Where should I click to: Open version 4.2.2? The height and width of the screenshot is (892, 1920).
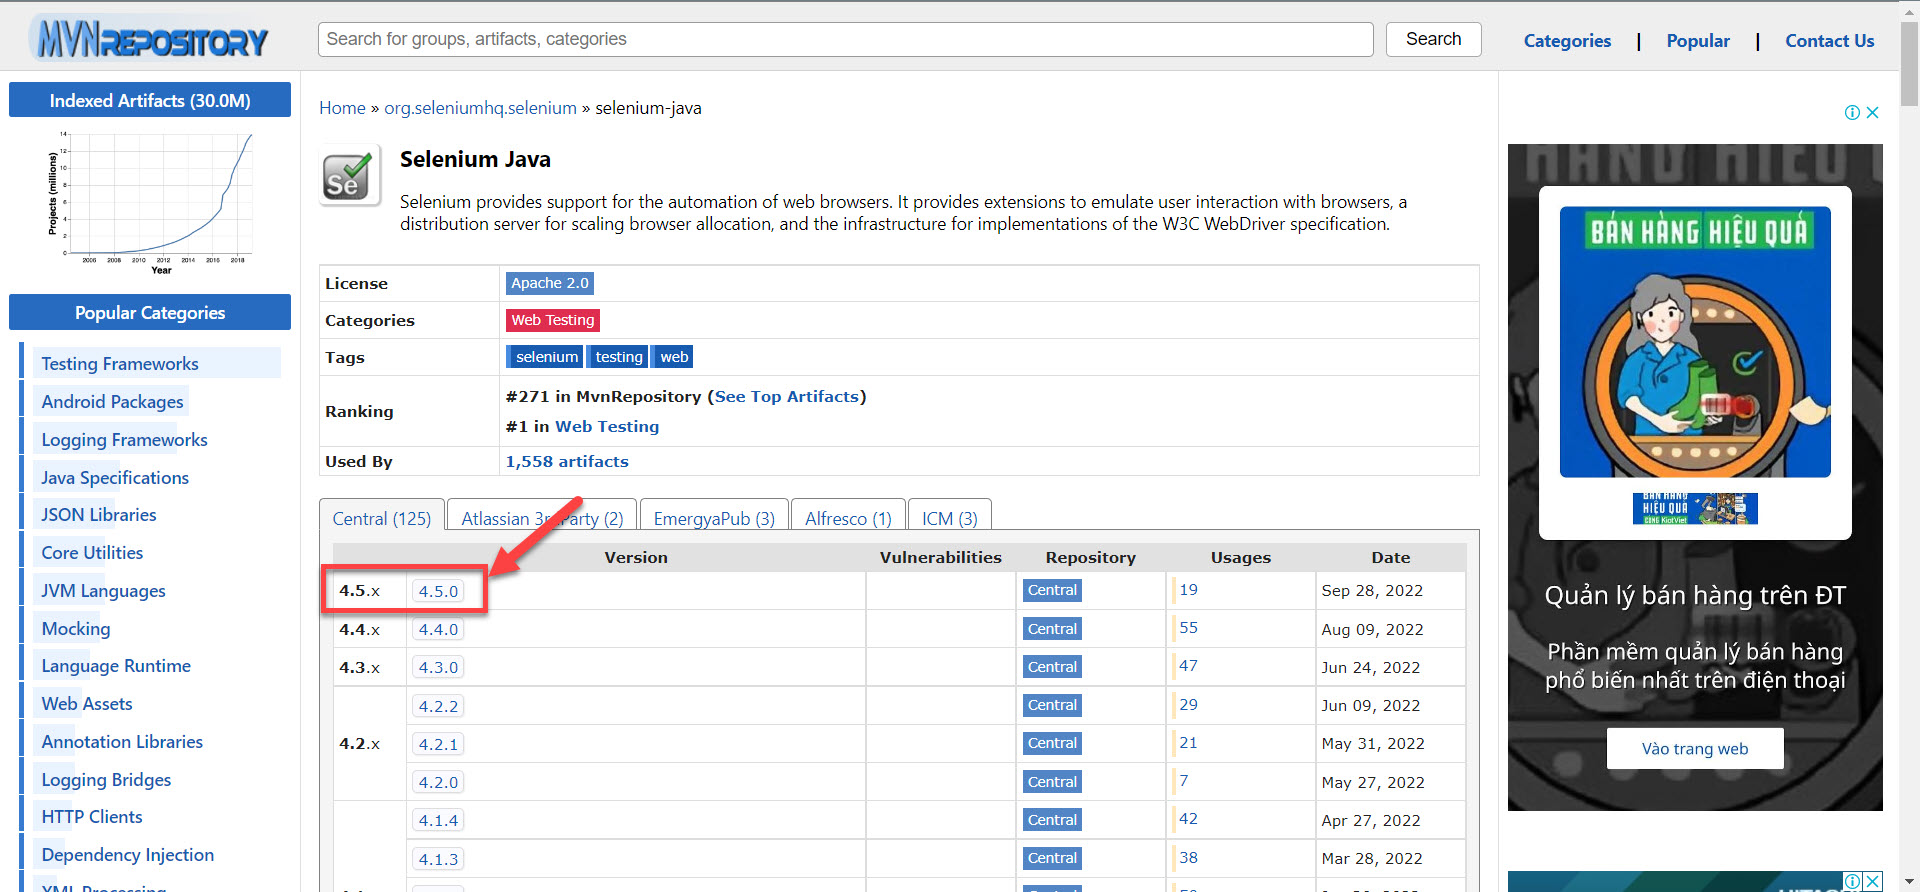point(438,706)
